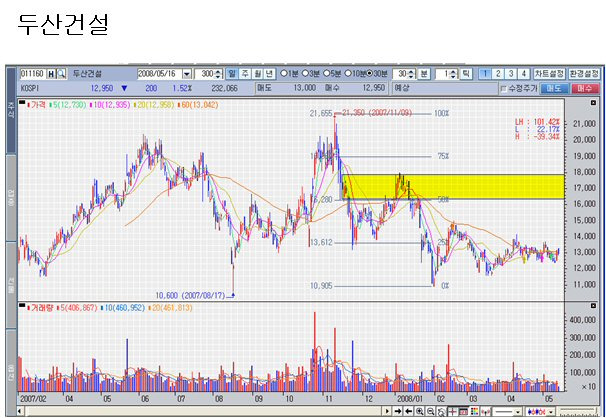The image size is (606, 418).
Task: Select the 5분 radio button
Action: pyautogui.click(x=327, y=73)
